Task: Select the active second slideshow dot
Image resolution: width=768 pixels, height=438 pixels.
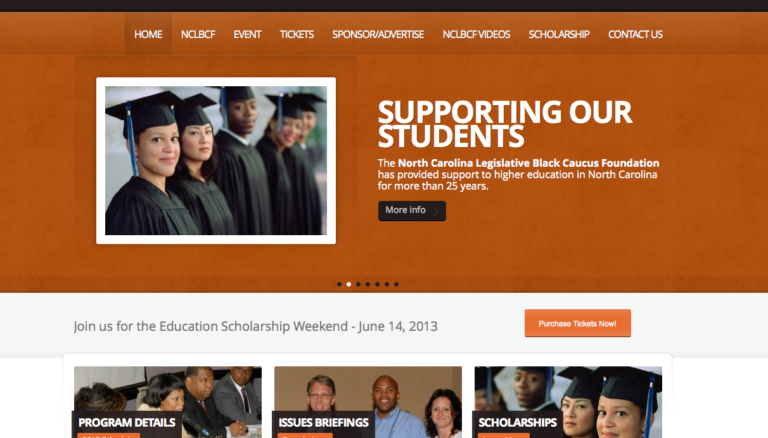Action: pos(349,284)
